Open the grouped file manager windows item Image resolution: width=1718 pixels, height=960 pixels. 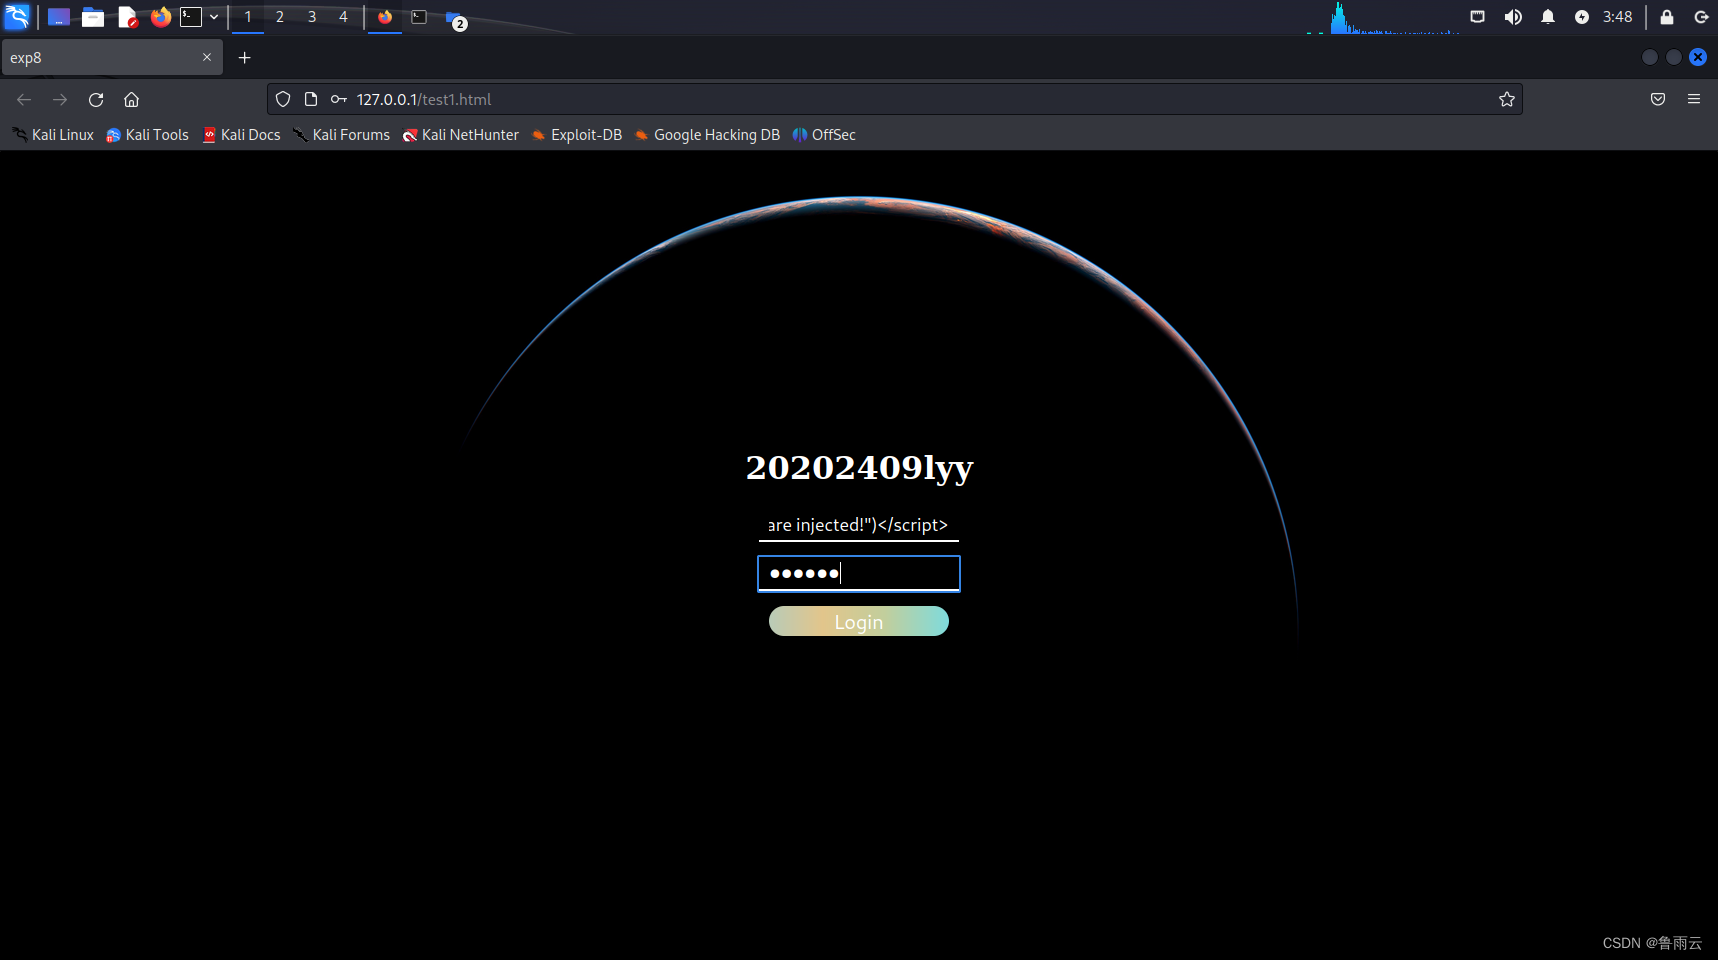(455, 18)
